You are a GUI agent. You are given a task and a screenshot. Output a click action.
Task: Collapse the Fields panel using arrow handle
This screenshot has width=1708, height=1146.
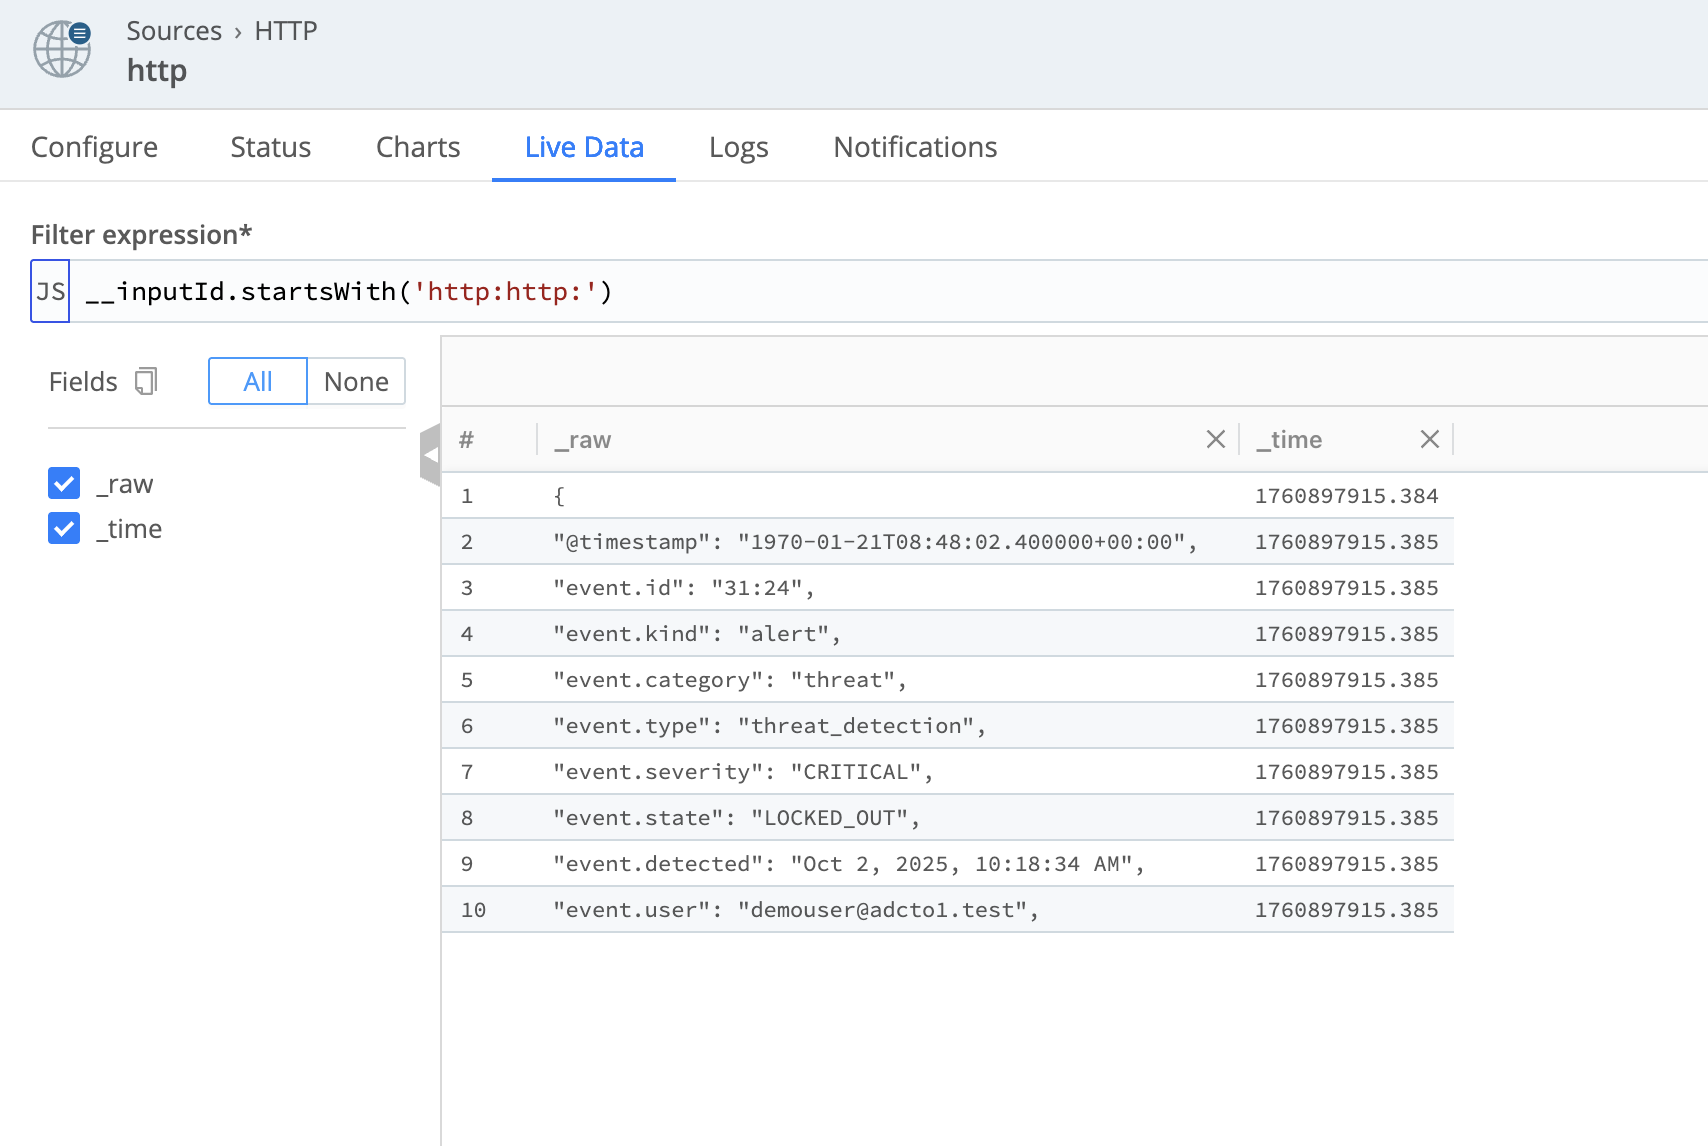point(431,454)
